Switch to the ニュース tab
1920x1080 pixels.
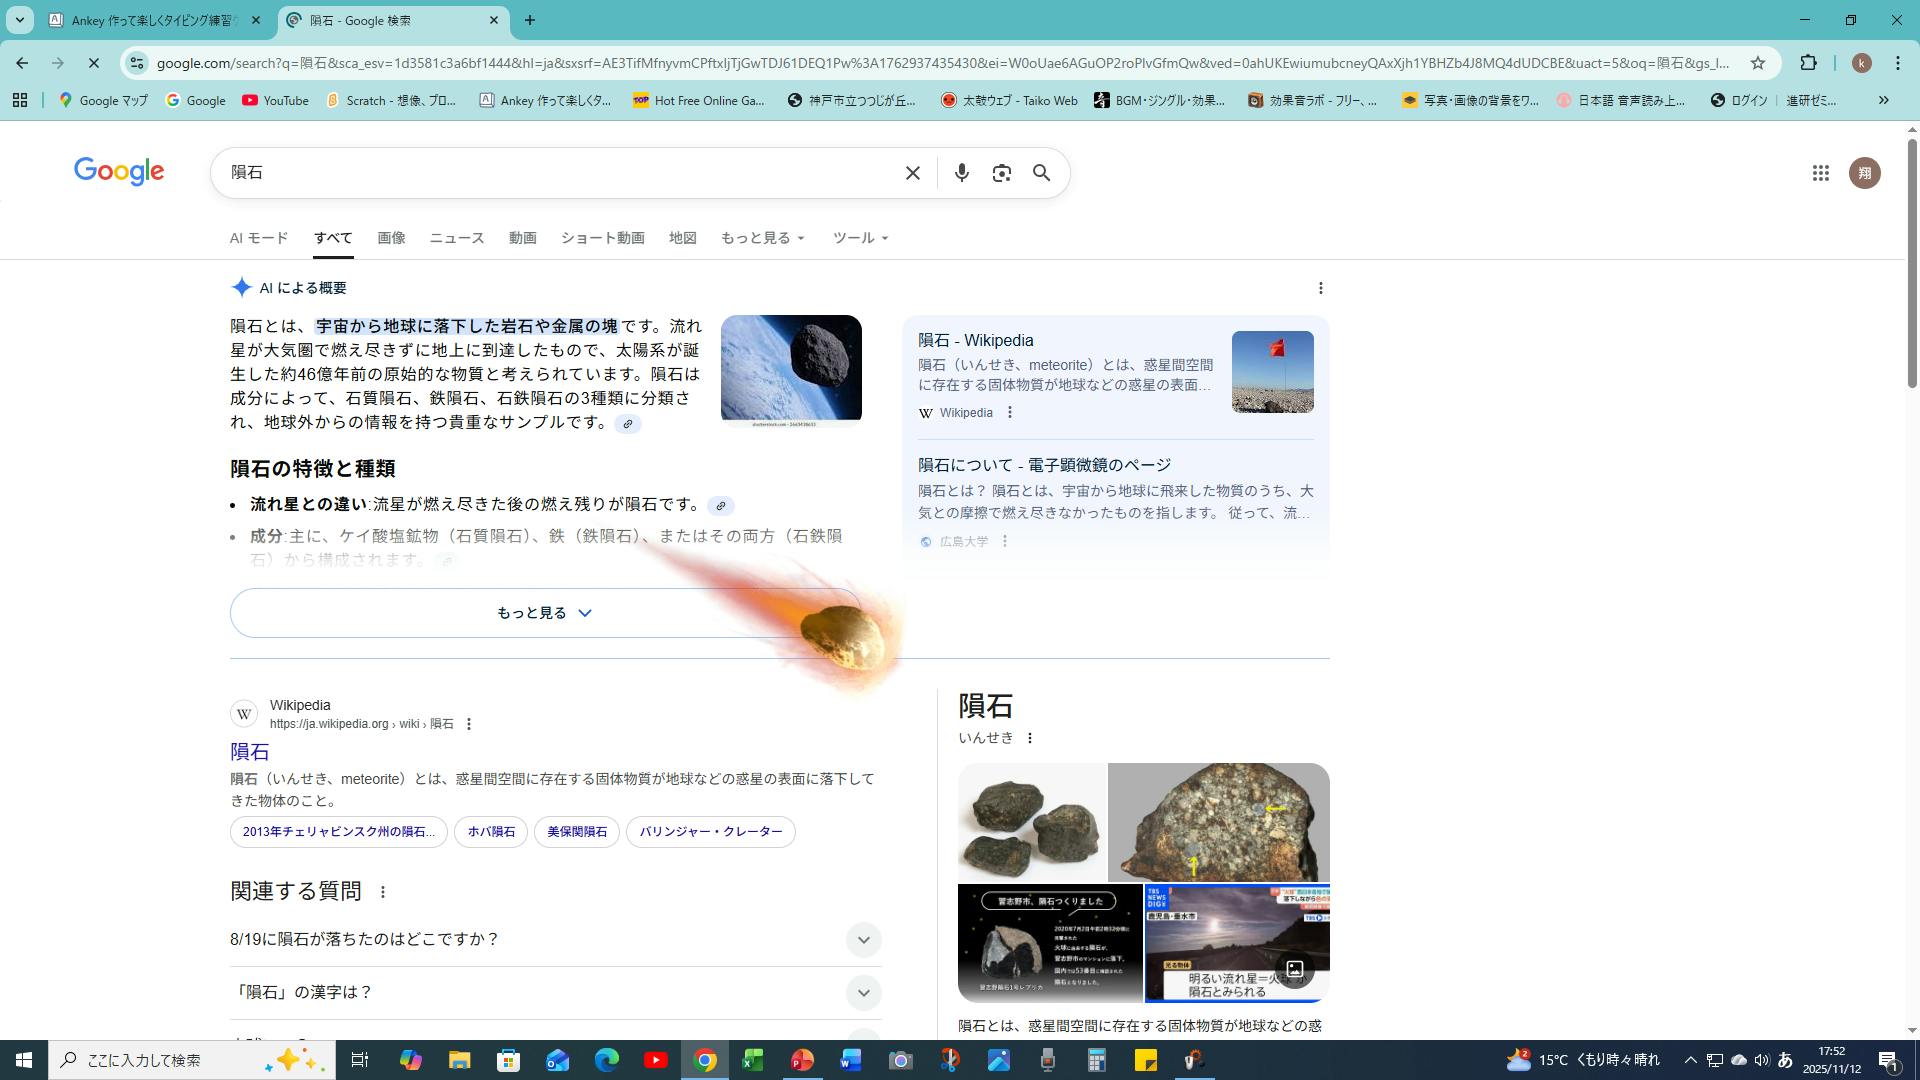[457, 238]
